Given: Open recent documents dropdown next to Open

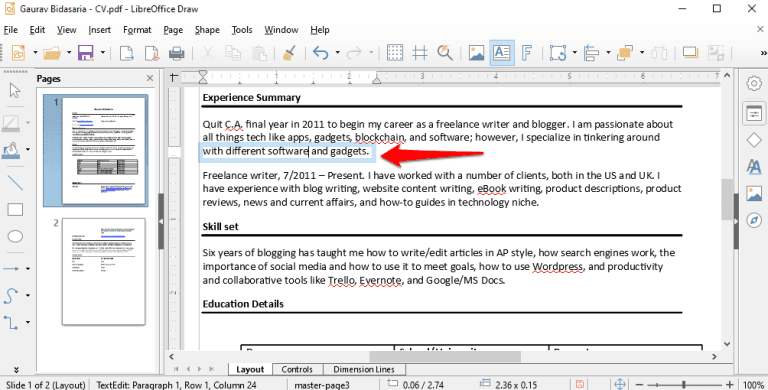Looking at the screenshot, I should click(69, 53).
